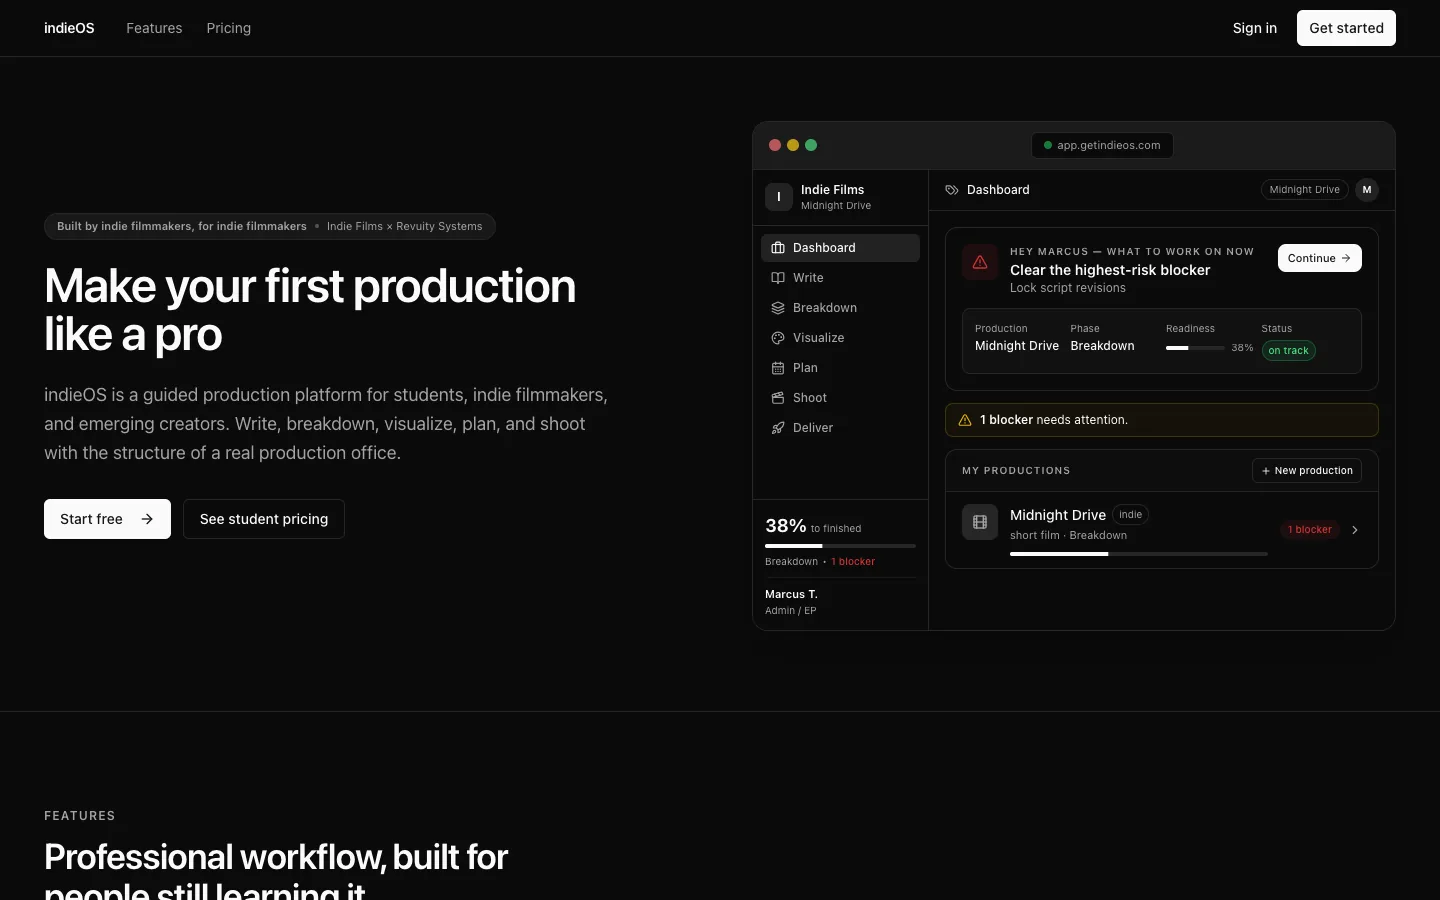Click the green secure dot in address bar
The width and height of the screenshot is (1440, 900).
(1048, 145)
